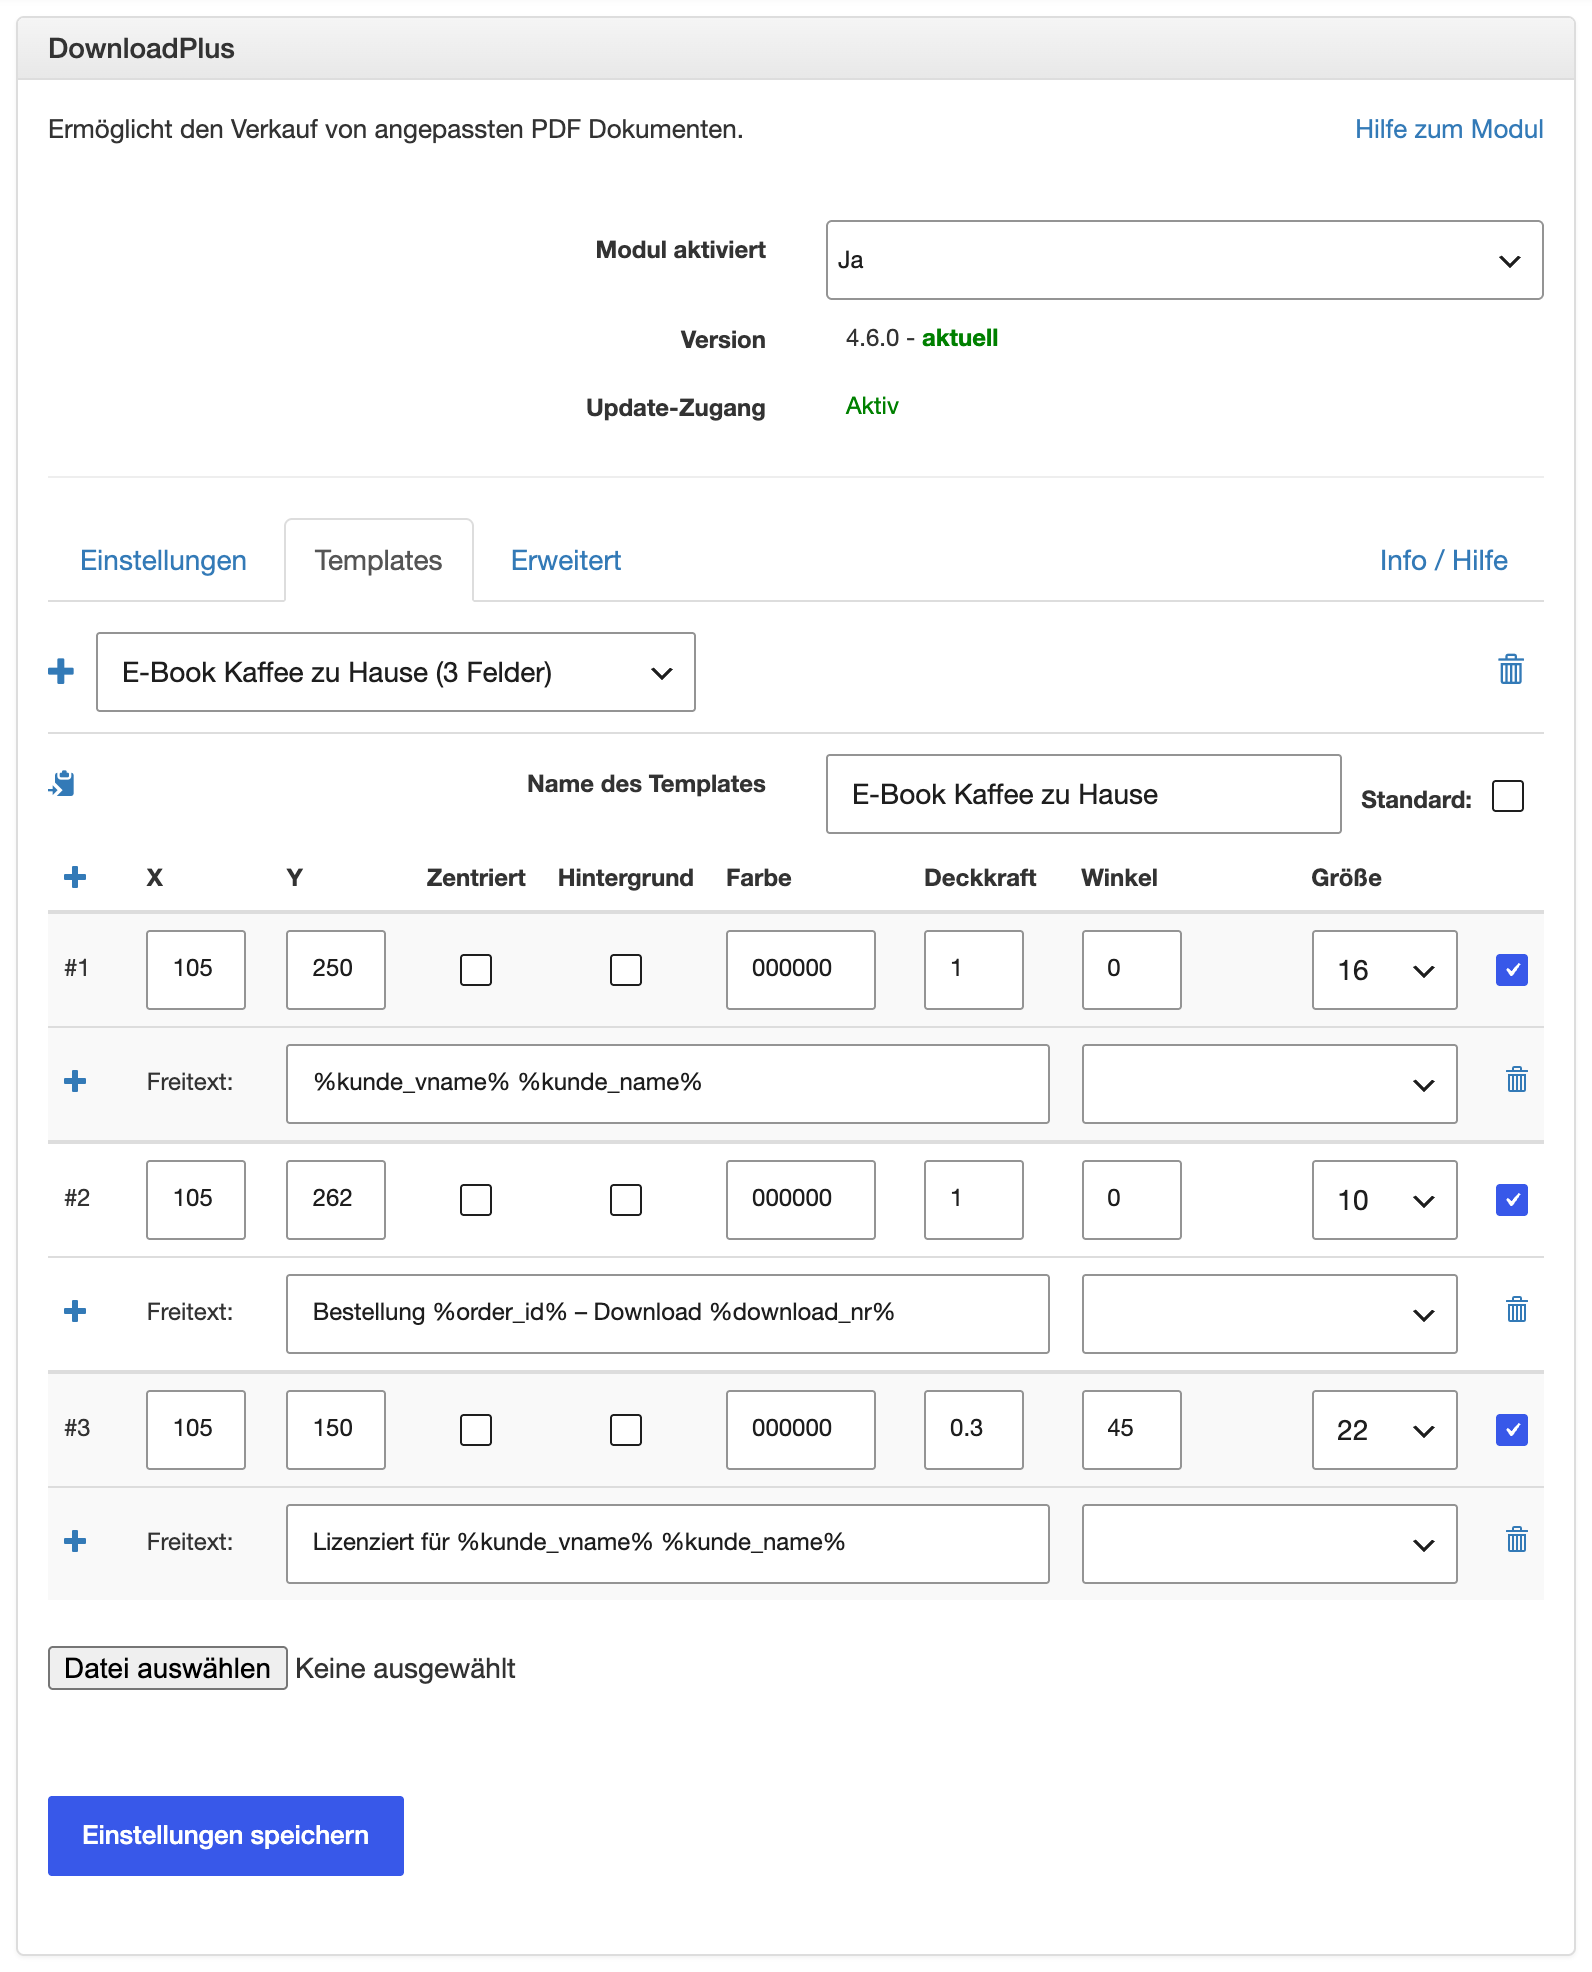Click the Farbe field of field #1
1592x1972 pixels.
(800, 969)
